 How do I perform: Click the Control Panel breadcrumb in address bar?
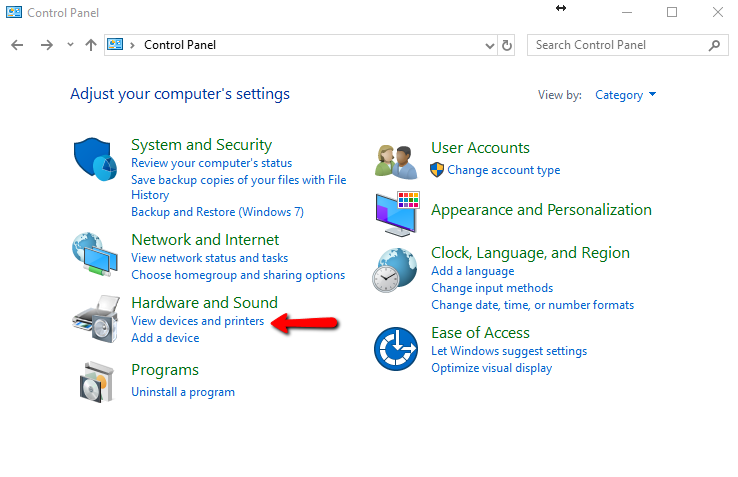coord(180,45)
